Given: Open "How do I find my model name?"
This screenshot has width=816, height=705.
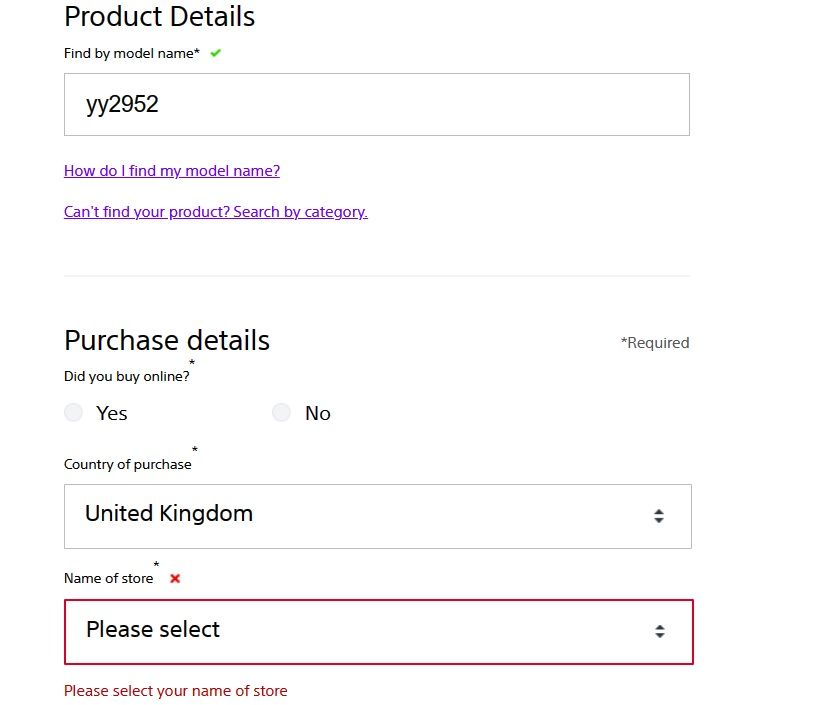Looking at the screenshot, I should (x=172, y=171).
